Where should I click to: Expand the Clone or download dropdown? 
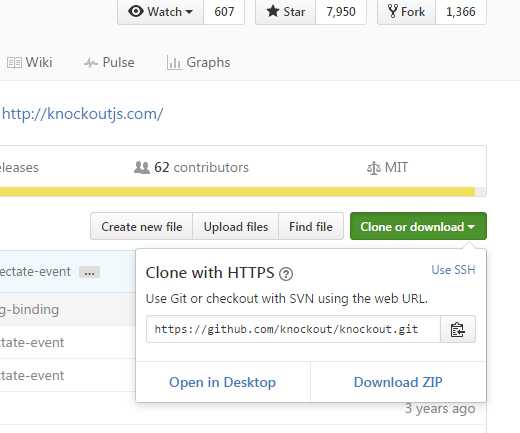418,226
